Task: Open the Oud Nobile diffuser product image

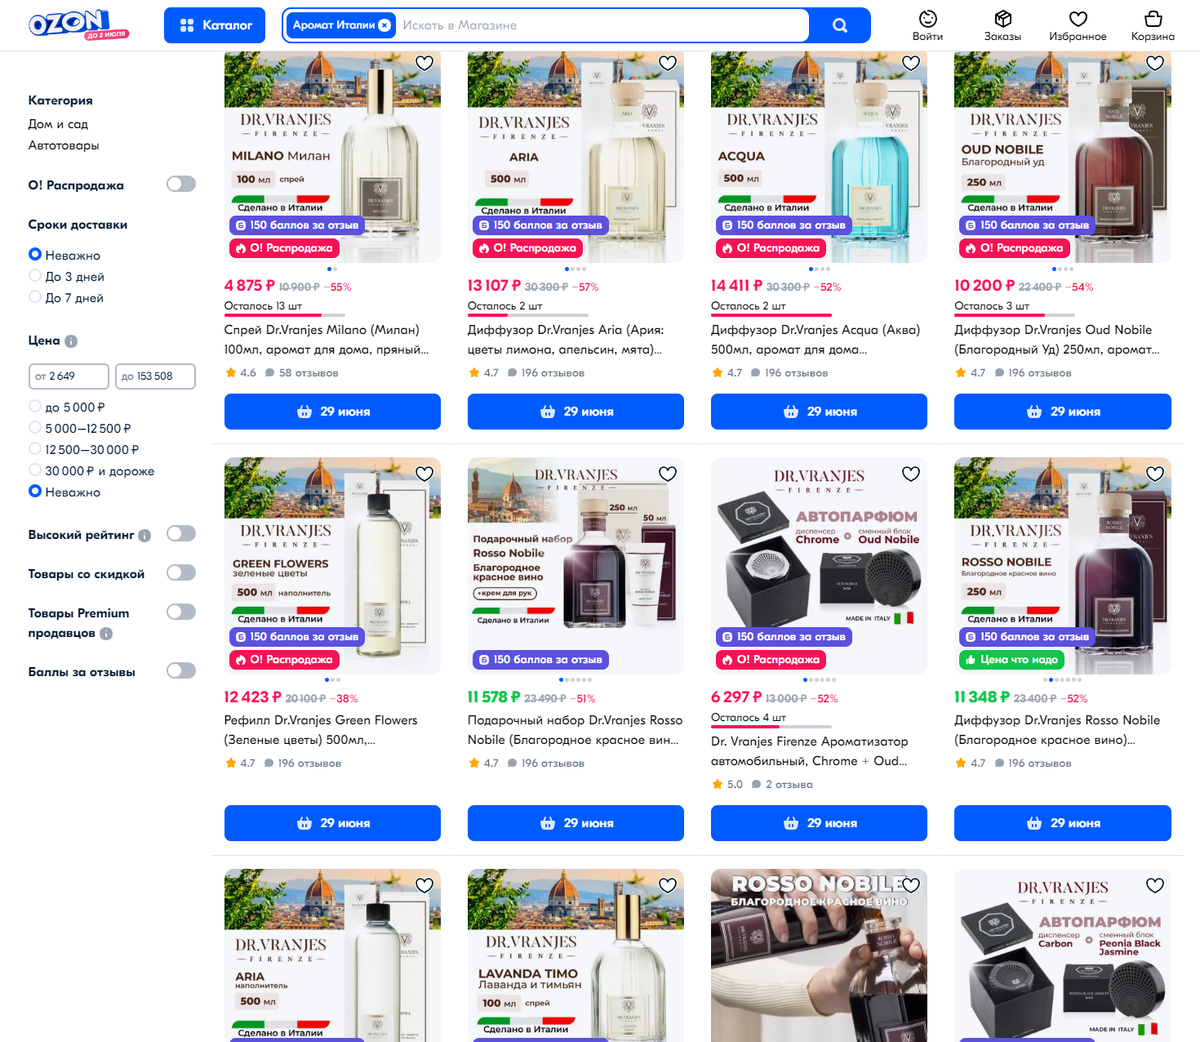Action: tap(1062, 157)
